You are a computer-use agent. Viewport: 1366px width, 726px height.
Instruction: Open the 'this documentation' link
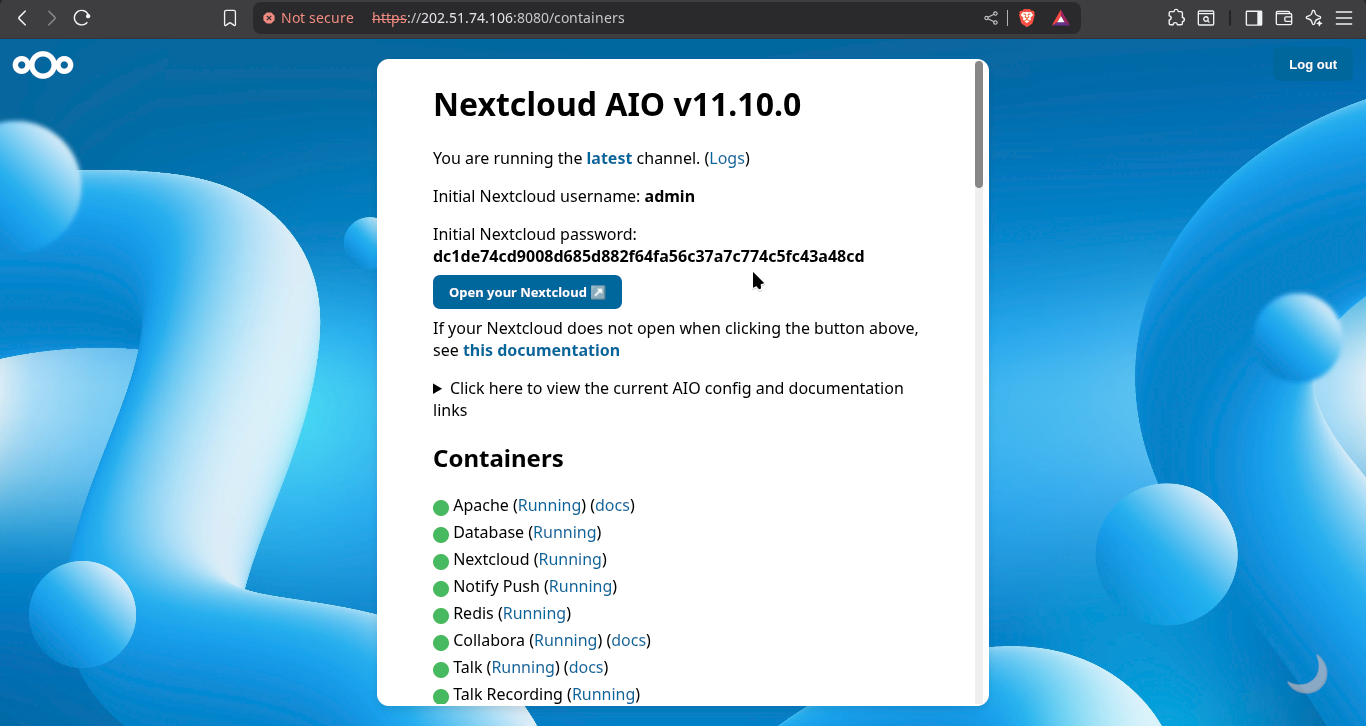coord(541,350)
